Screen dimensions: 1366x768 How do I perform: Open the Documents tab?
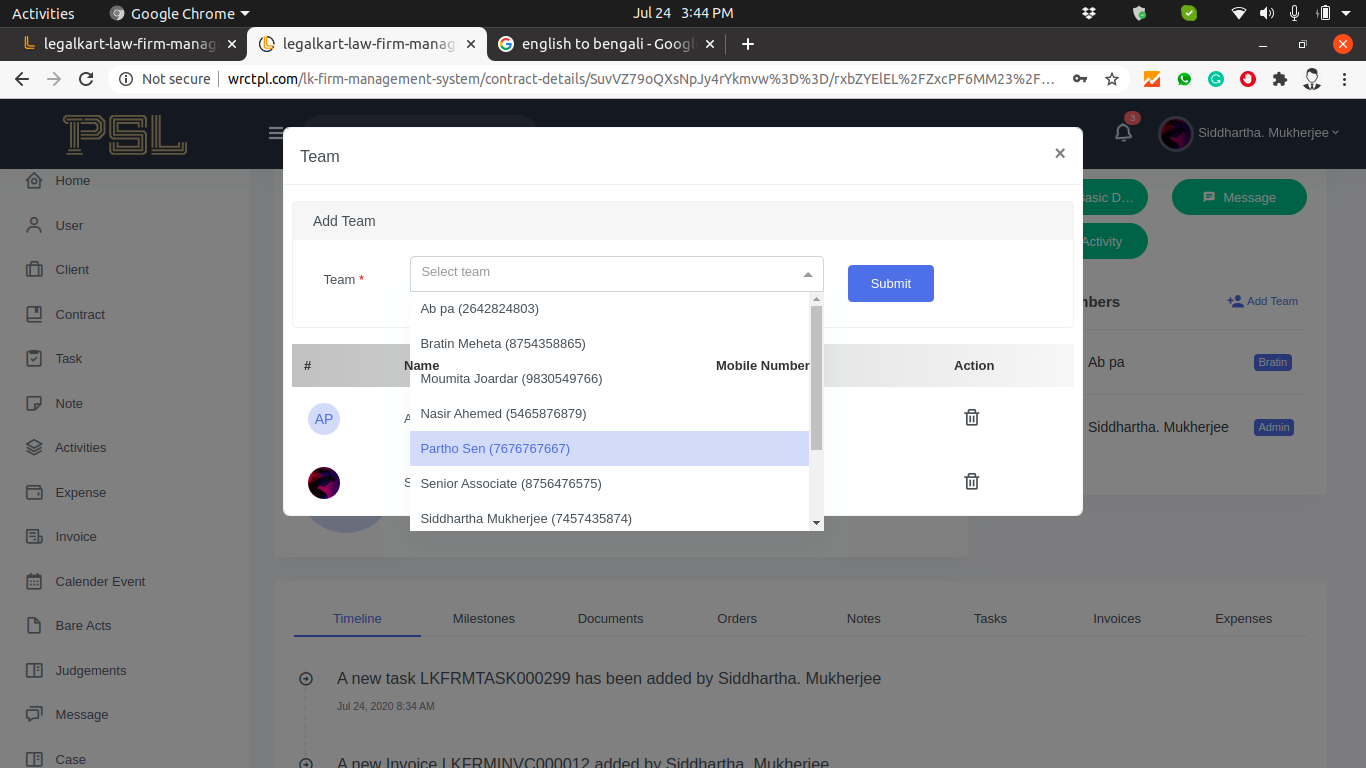click(610, 619)
